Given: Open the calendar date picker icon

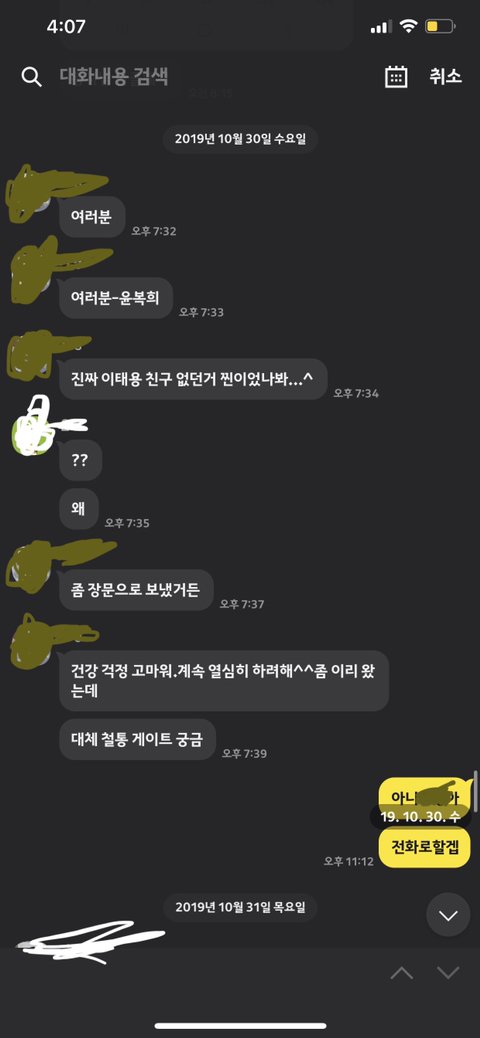Looking at the screenshot, I should click(x=396, y=77).
